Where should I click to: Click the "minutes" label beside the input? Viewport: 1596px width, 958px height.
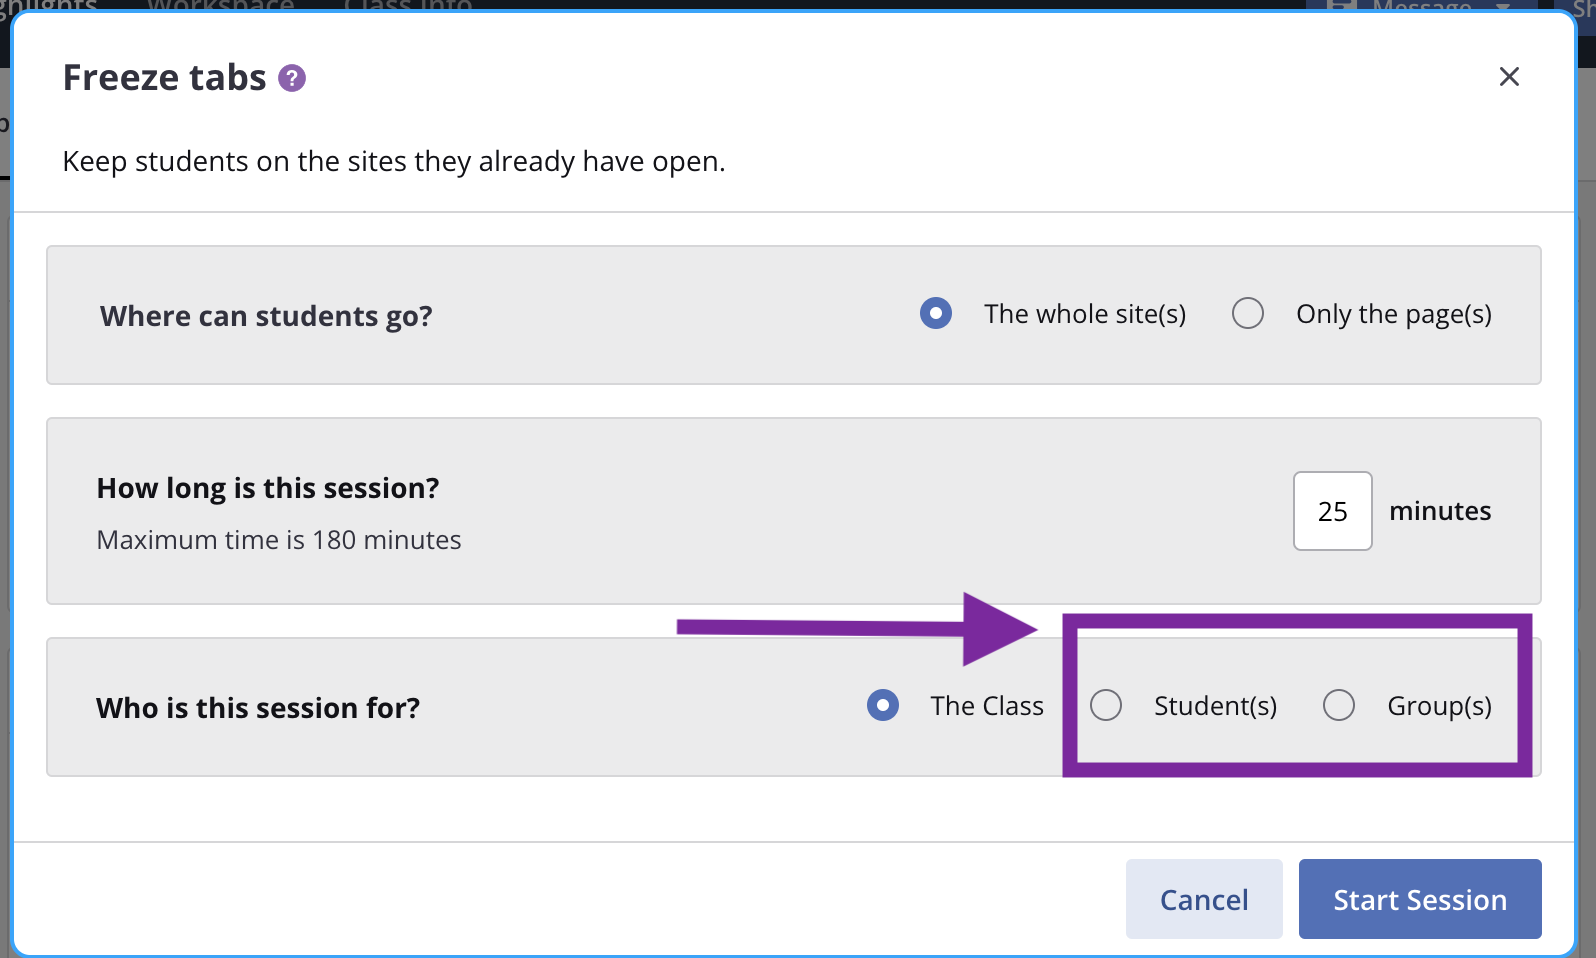1440,511
